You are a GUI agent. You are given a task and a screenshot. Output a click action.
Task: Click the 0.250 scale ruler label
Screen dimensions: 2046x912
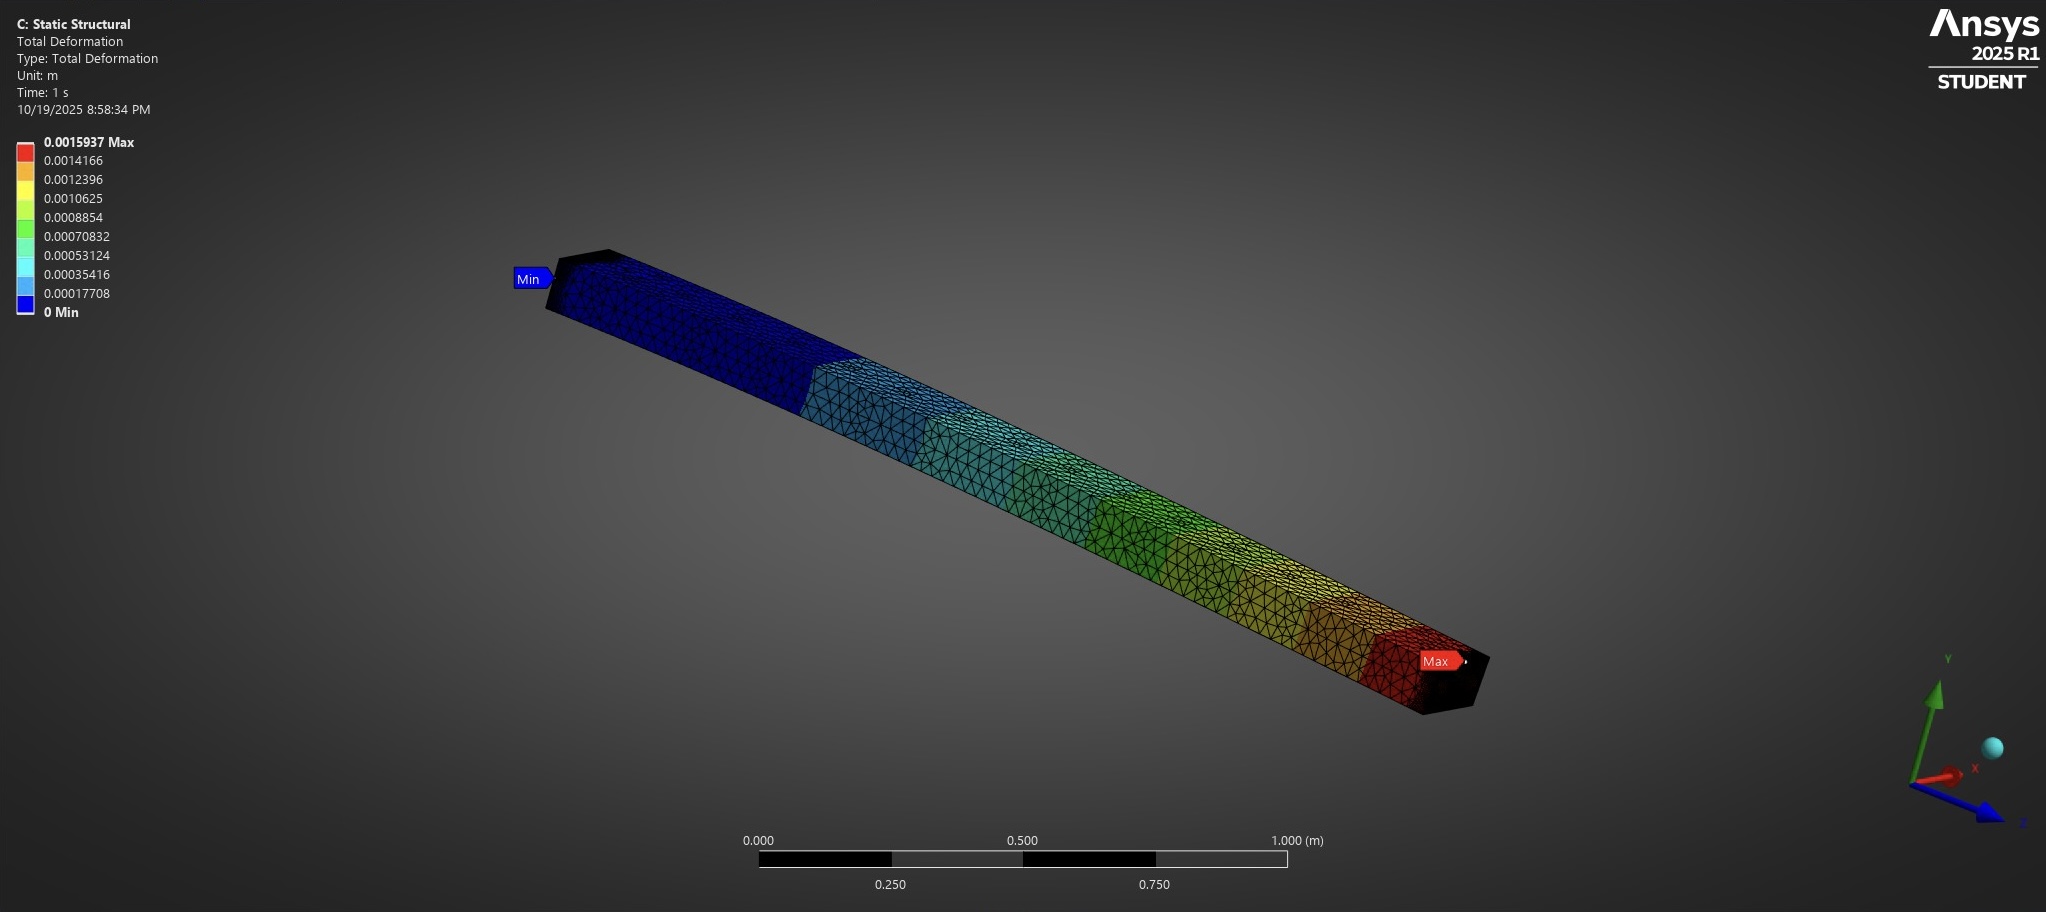pos(890,885)
